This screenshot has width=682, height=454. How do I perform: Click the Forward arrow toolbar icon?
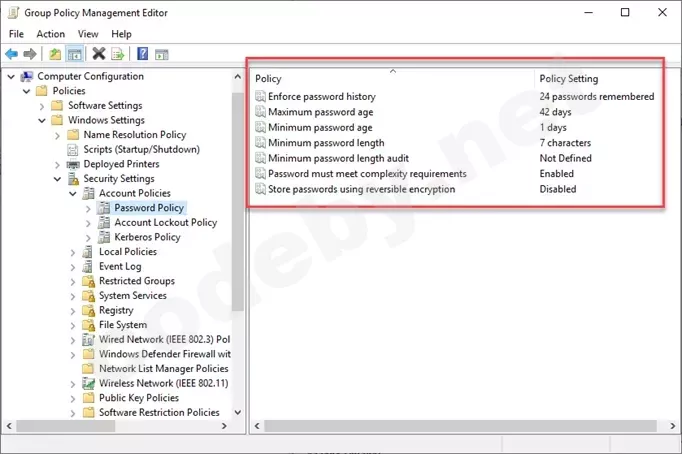(30, 54)
